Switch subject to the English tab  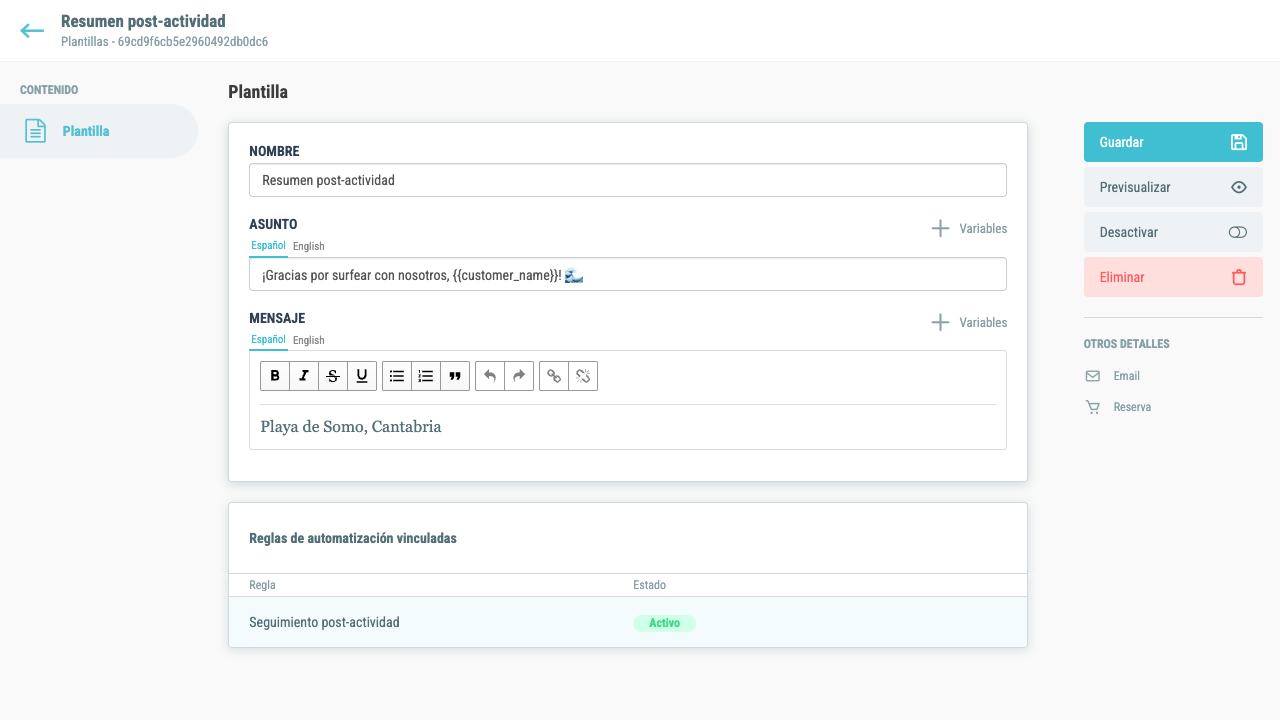pyautogui.click(x=308, y=246)
